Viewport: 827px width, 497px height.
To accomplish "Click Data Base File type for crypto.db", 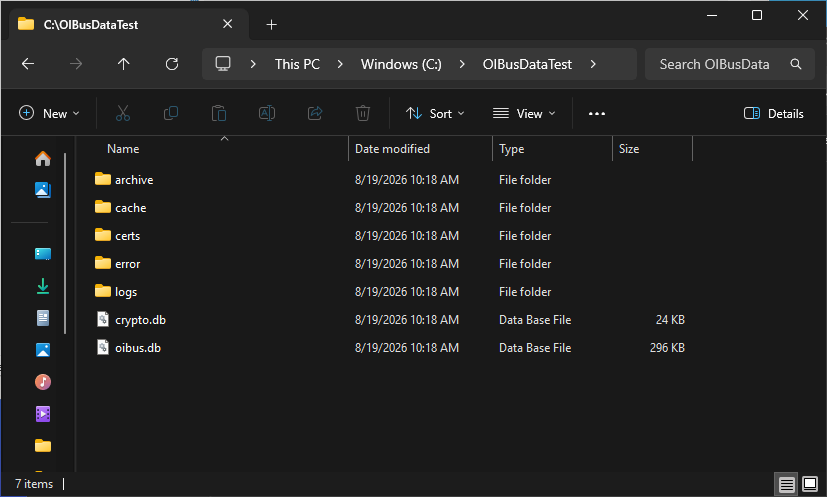I will click(x=535, y=320).
